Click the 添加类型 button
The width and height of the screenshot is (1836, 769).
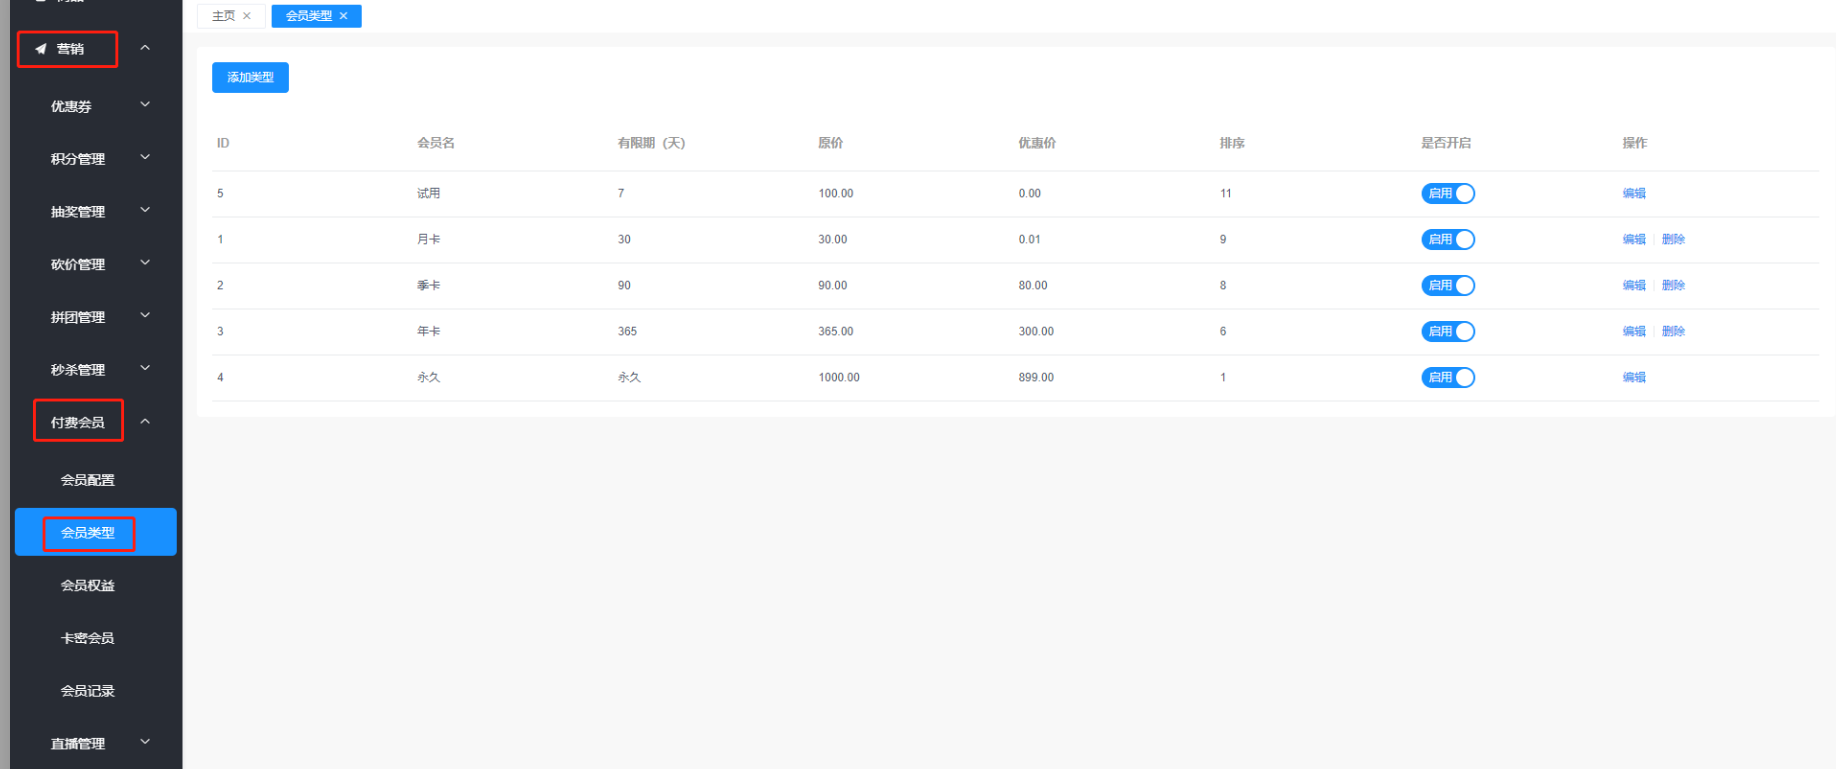pyautogui.click(x=250, y=78)
